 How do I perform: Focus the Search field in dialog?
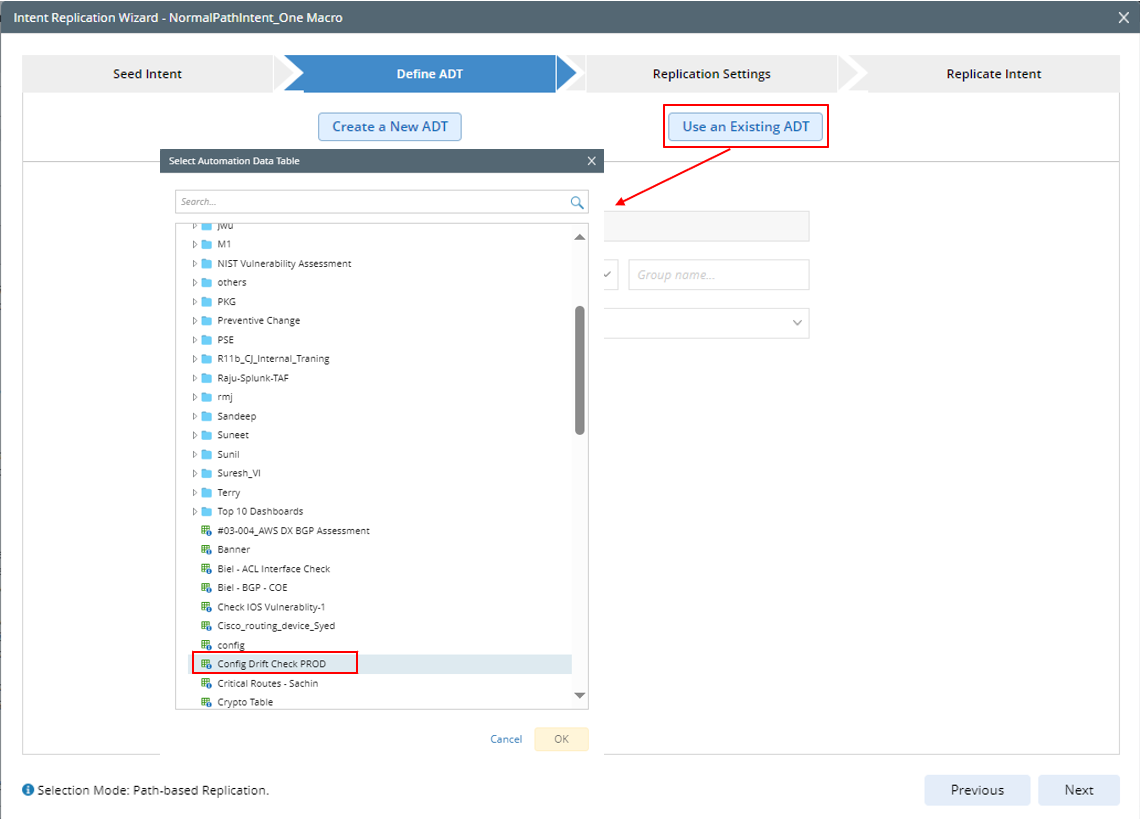point(370,202)
